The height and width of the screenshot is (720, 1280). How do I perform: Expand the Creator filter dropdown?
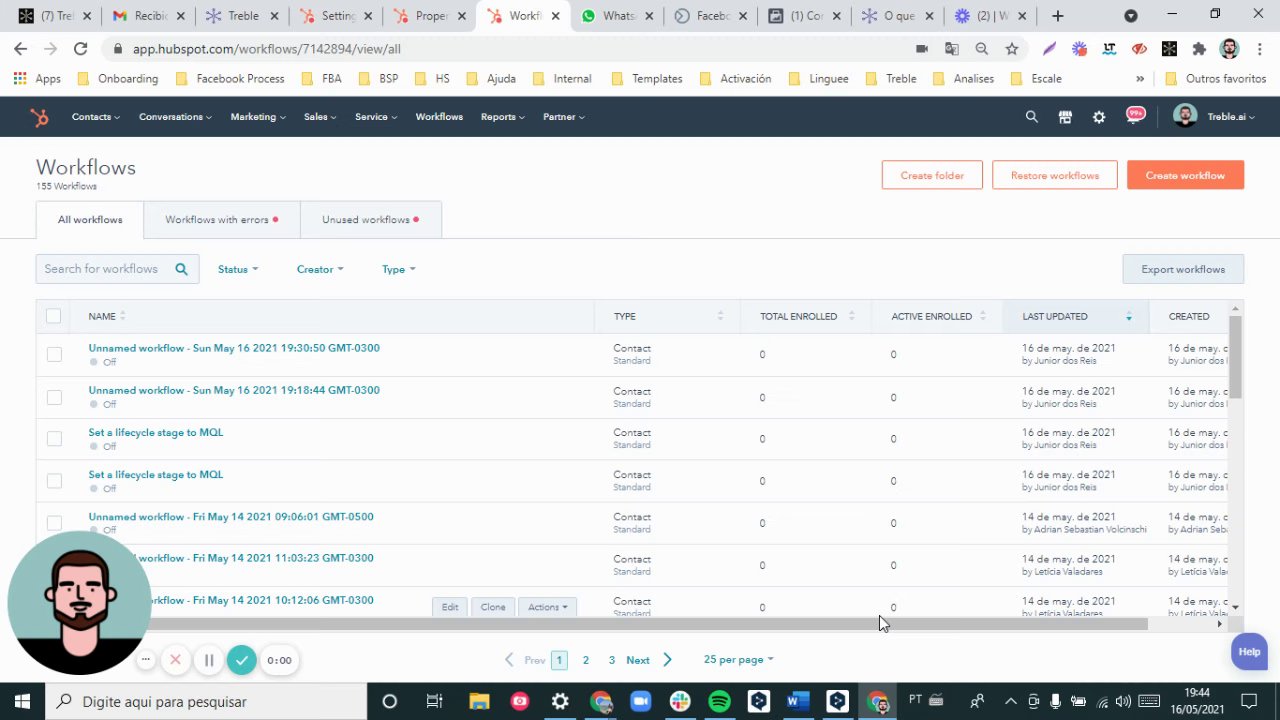(x=320, y=269)
